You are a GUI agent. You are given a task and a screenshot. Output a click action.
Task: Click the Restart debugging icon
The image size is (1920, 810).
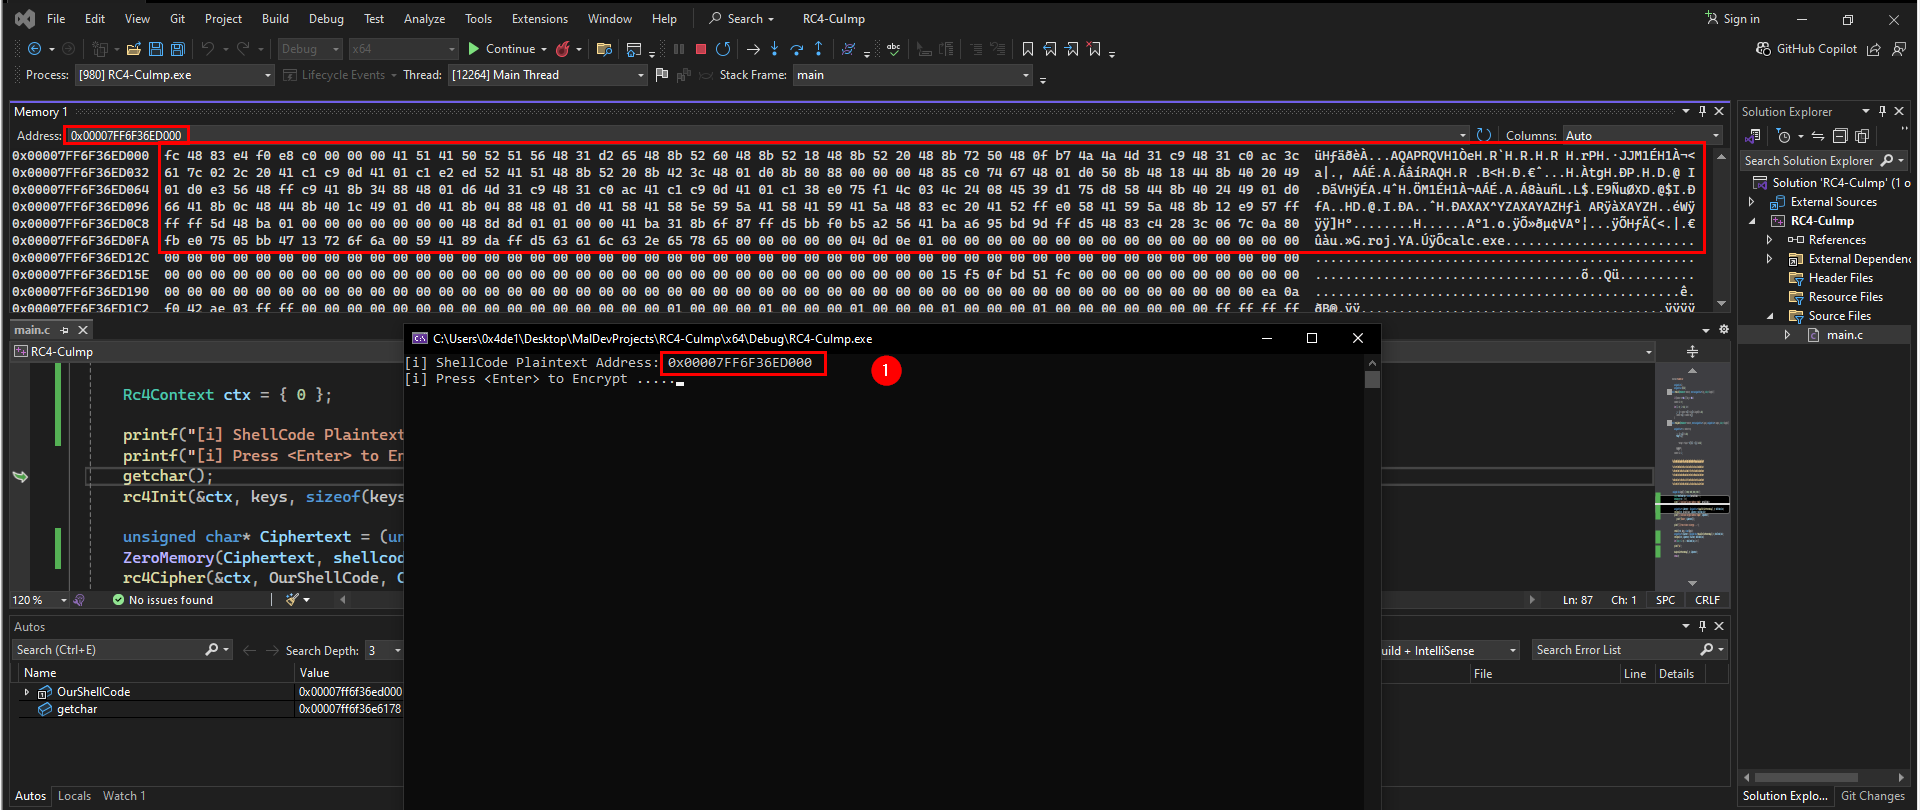[x=723, y=48]
